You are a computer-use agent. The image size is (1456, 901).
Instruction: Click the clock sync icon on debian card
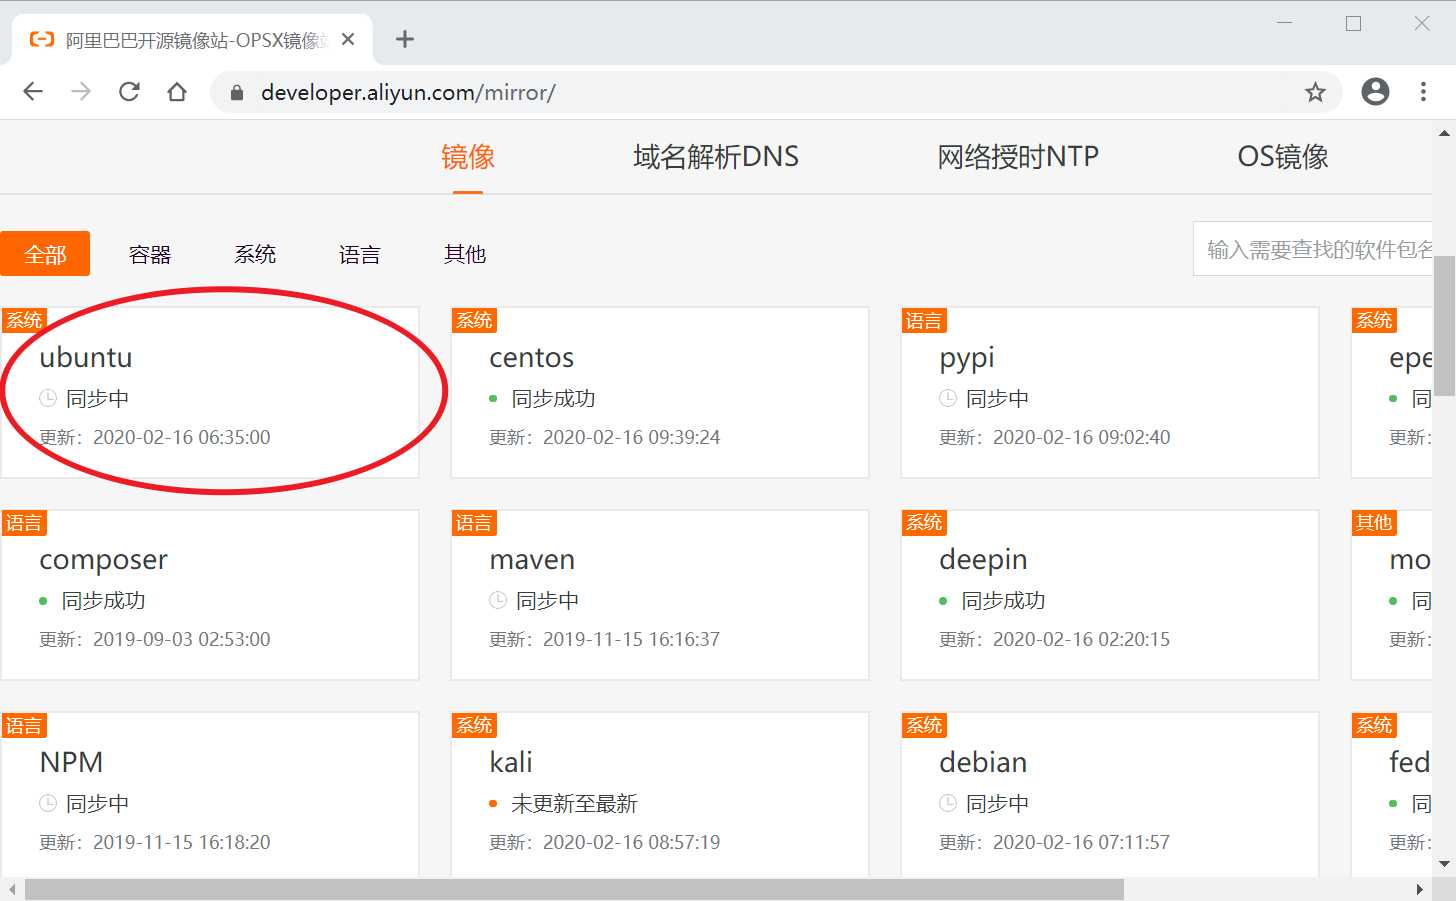tap(948, 803)
